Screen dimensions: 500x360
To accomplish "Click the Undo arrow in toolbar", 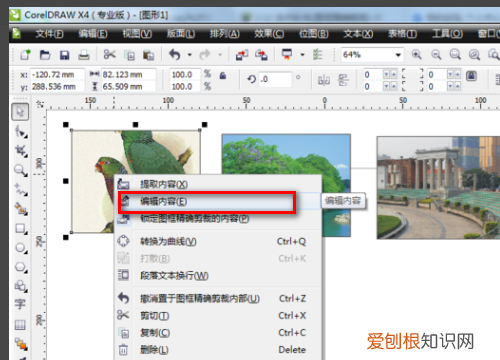I will click(x=174, y=54).
